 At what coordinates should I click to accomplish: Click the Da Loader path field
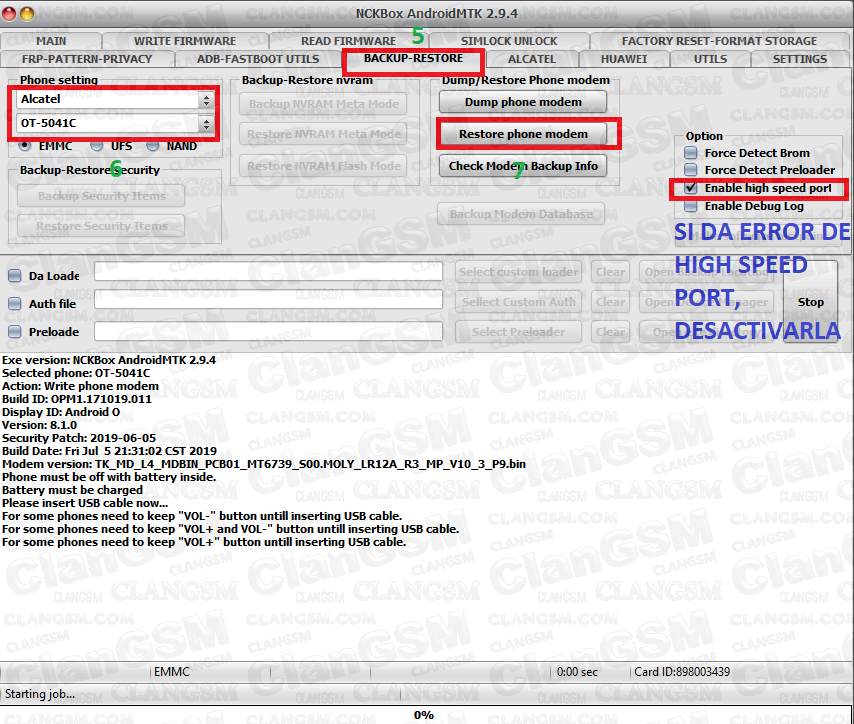tap(268, 271)
